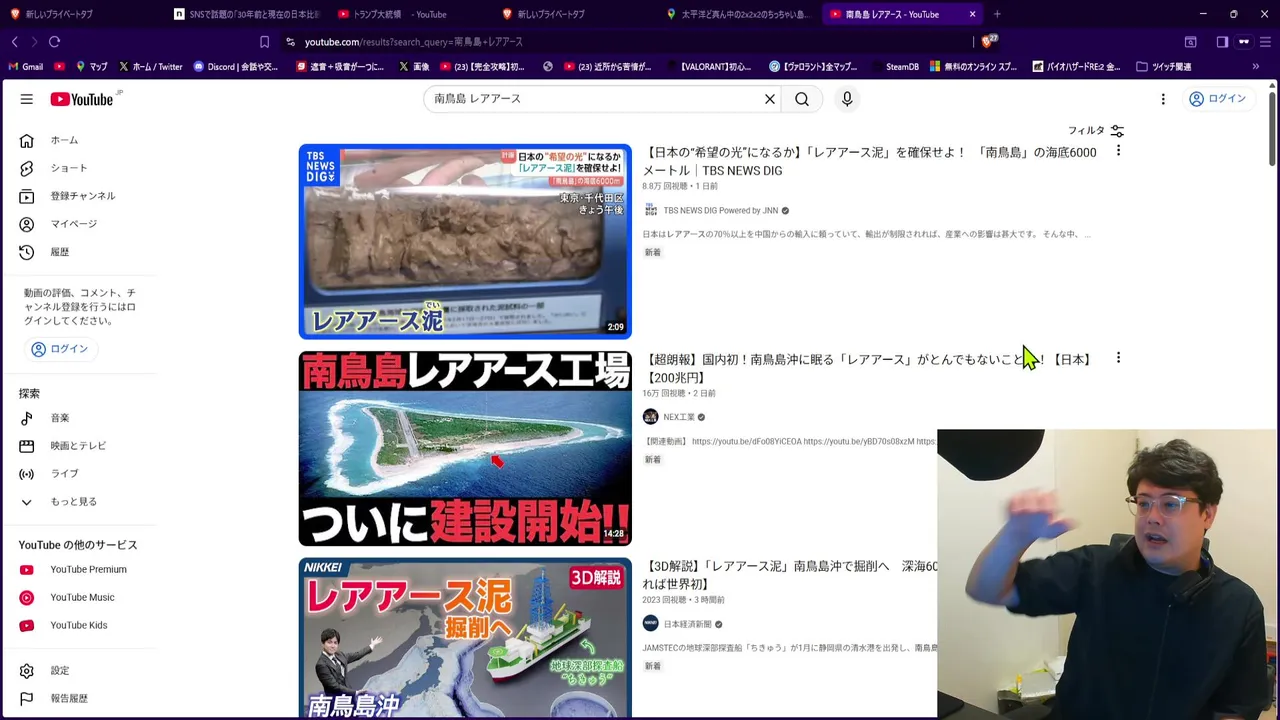Click the browser address bar URL

coord(414,42)
